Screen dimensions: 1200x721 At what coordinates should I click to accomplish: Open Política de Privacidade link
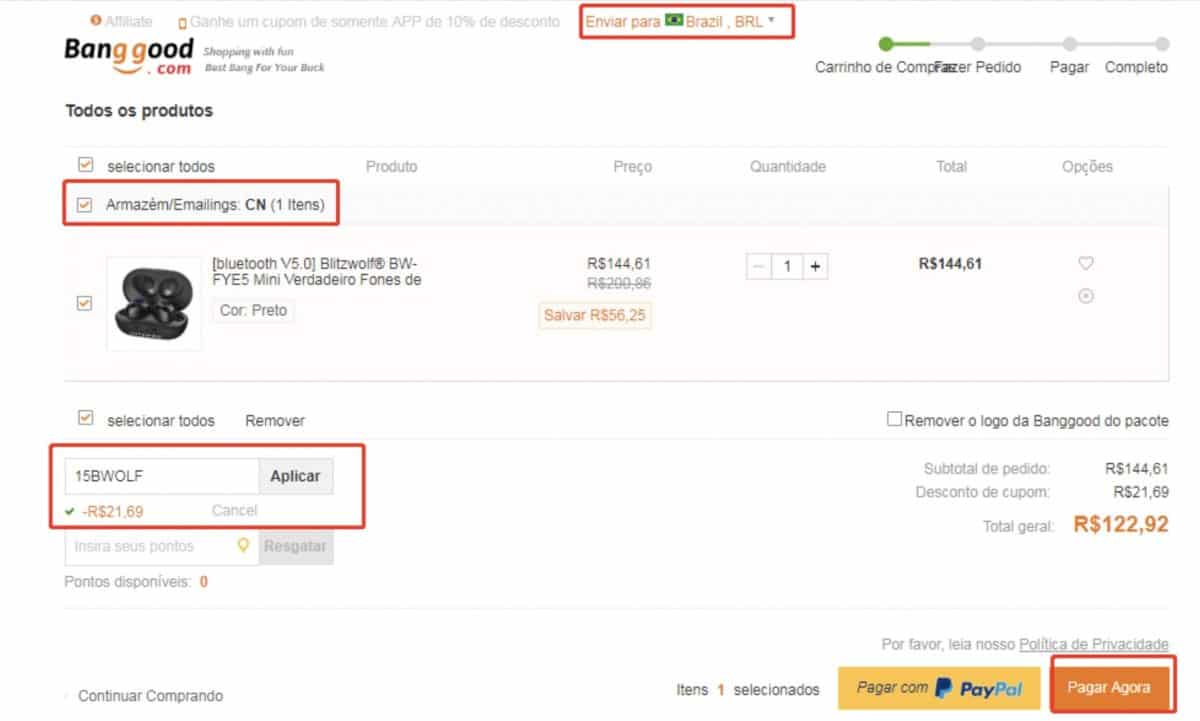point(1092,645)
